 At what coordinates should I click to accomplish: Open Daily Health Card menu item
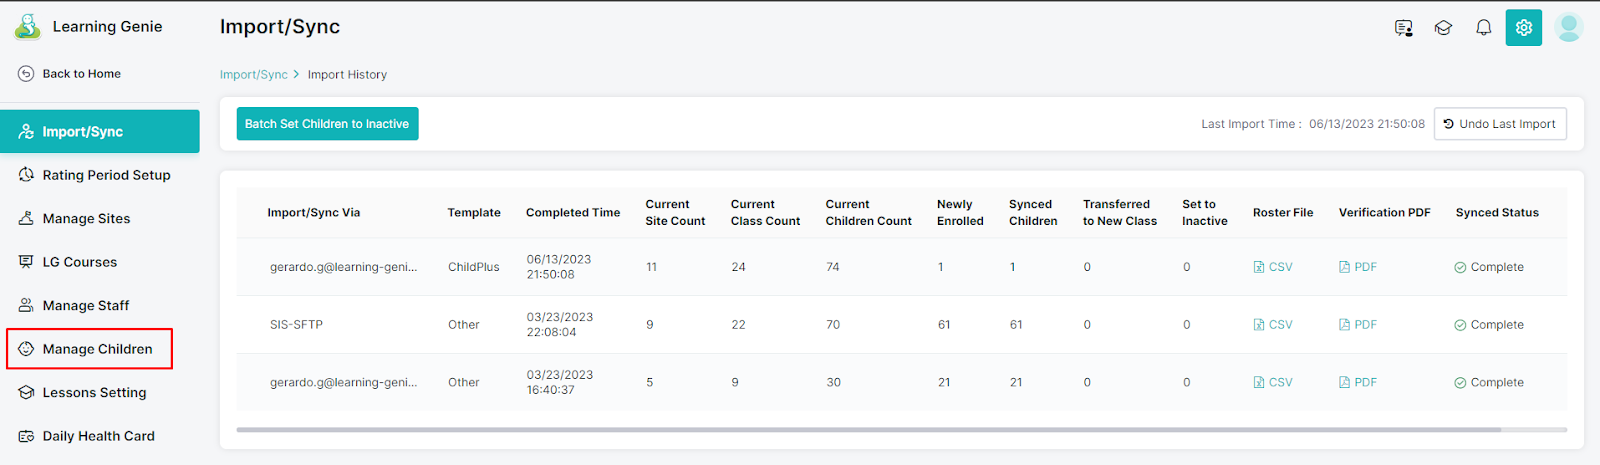point(98,436)
